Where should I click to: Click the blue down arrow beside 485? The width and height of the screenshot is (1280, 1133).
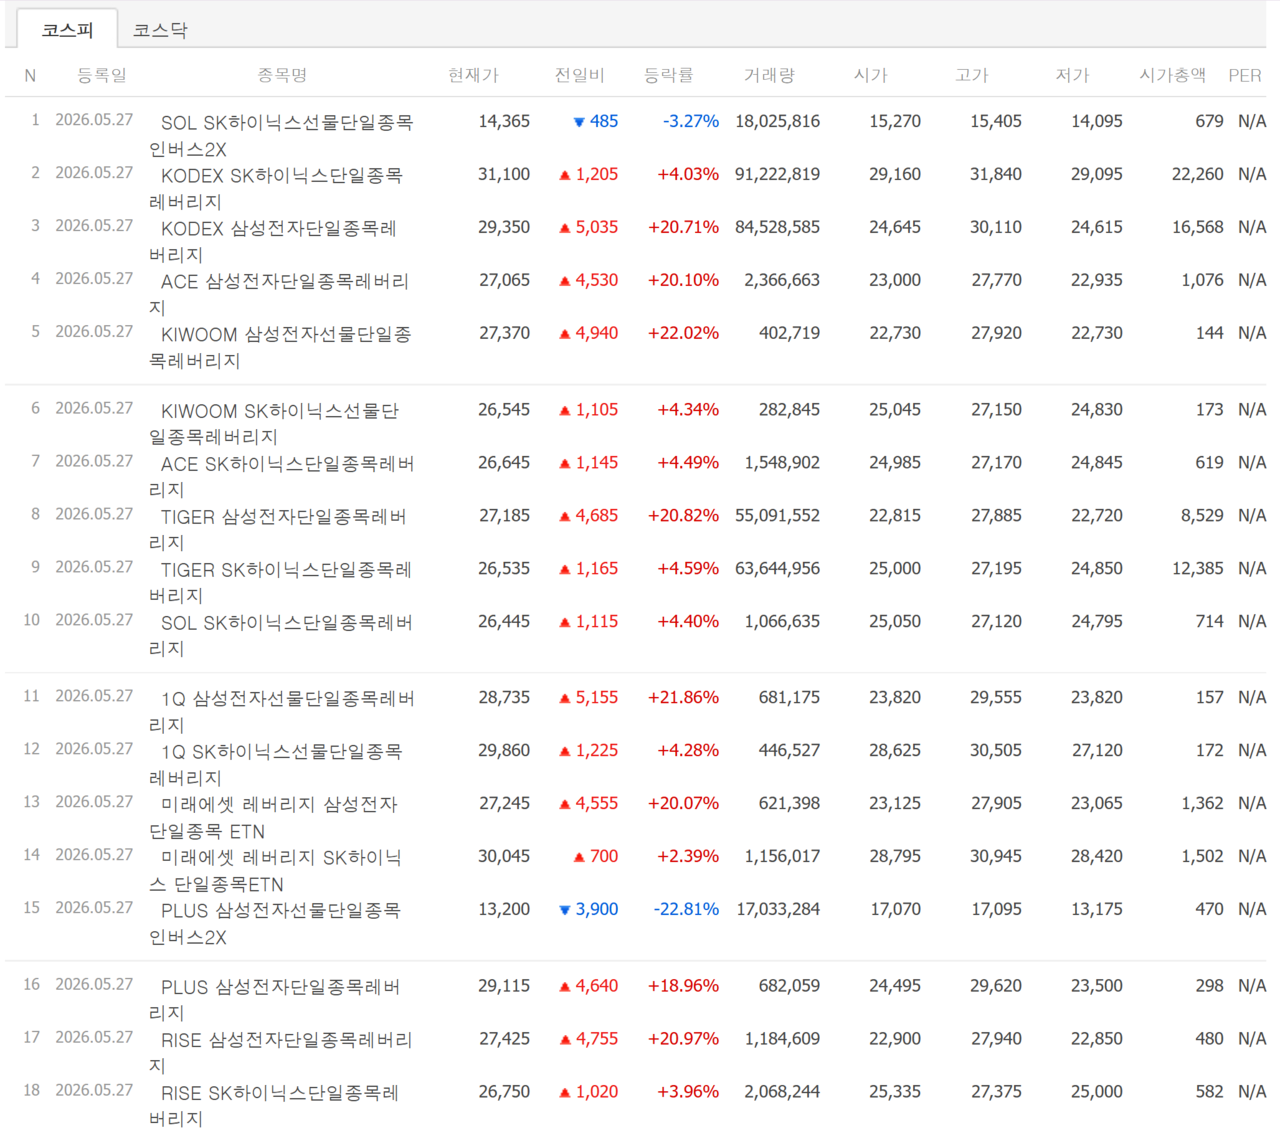(579, 122)
